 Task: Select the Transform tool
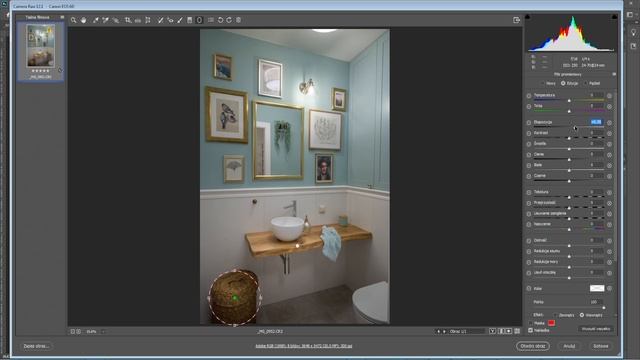tap(148, 20)
